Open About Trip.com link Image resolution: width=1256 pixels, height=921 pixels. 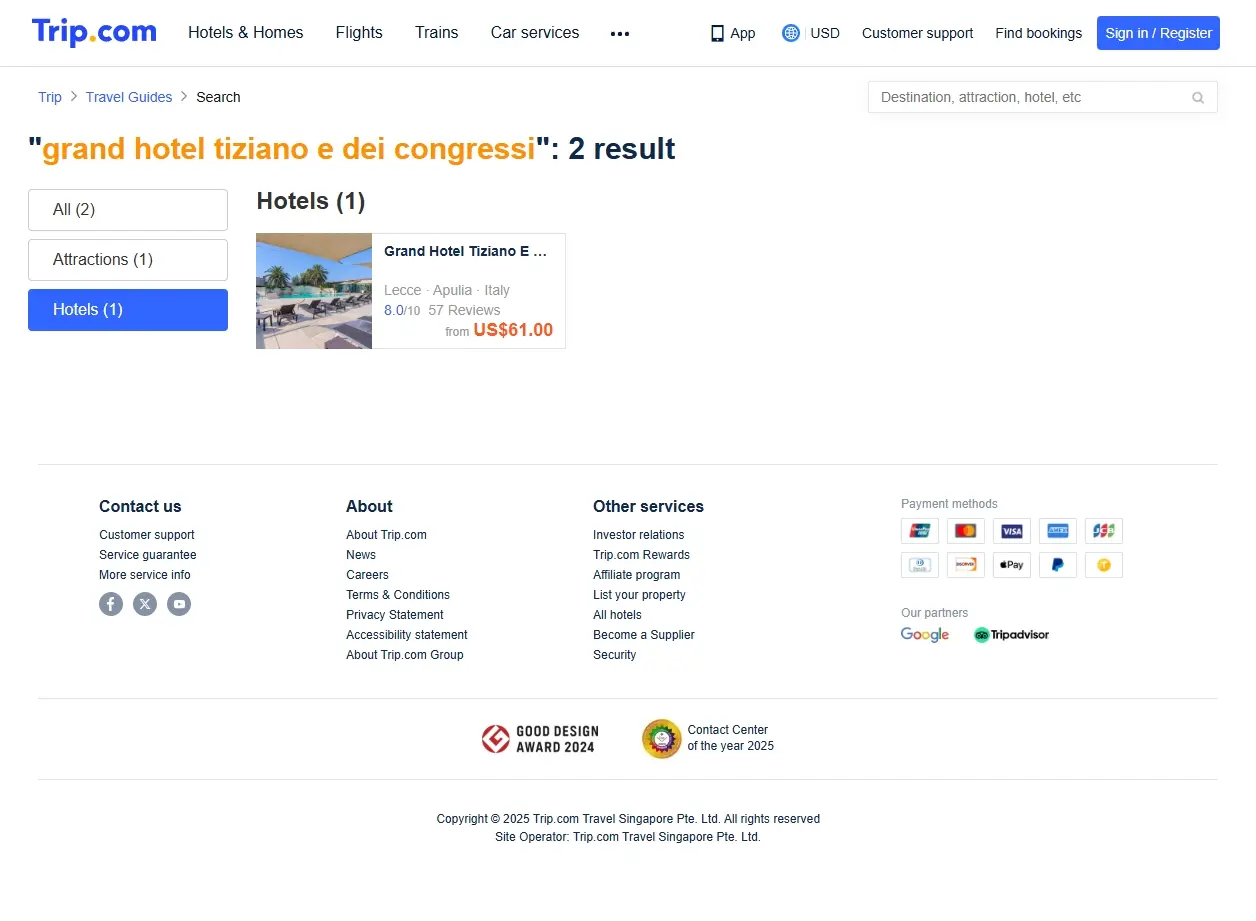pos(386,535)
